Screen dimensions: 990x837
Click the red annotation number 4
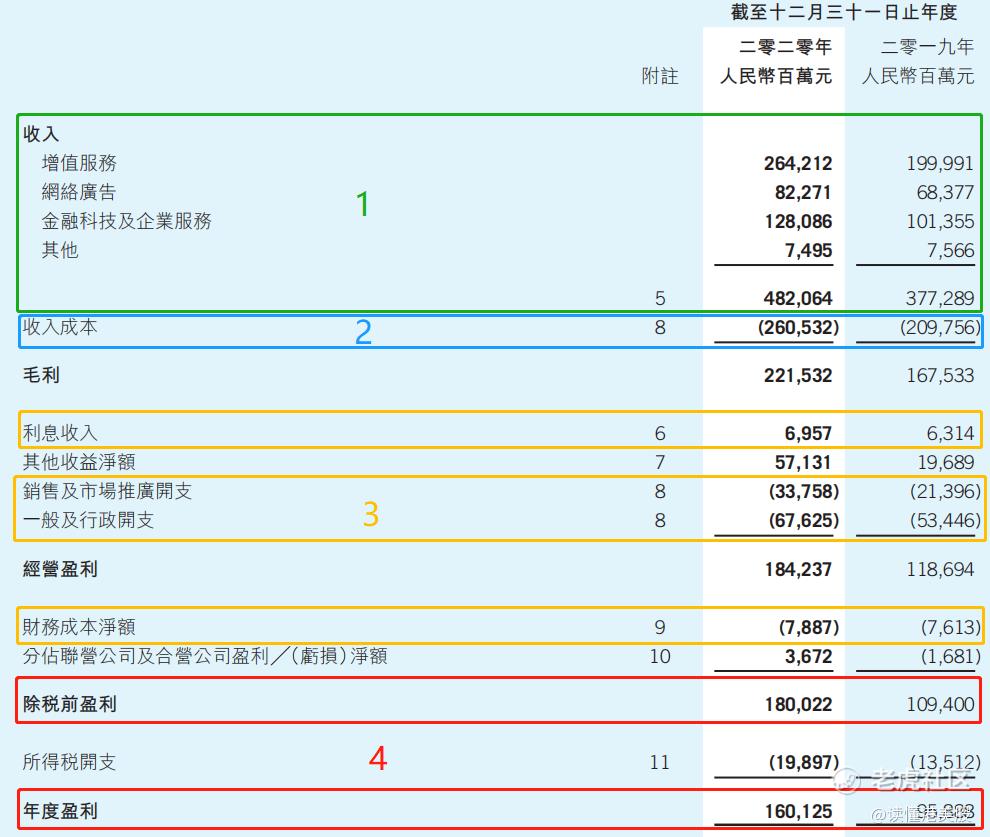(378, 758)
